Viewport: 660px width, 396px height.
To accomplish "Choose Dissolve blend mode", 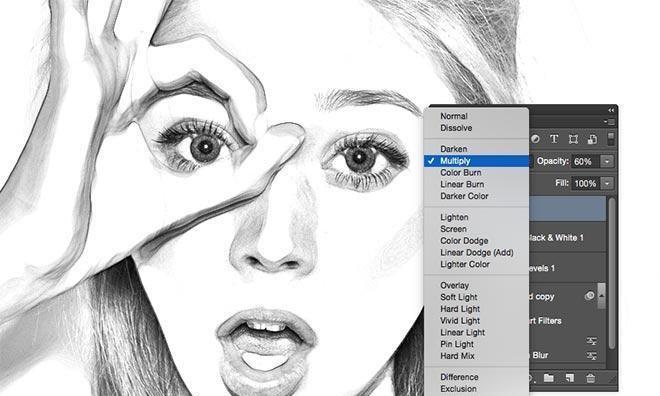I will click(x=476, y=128).
